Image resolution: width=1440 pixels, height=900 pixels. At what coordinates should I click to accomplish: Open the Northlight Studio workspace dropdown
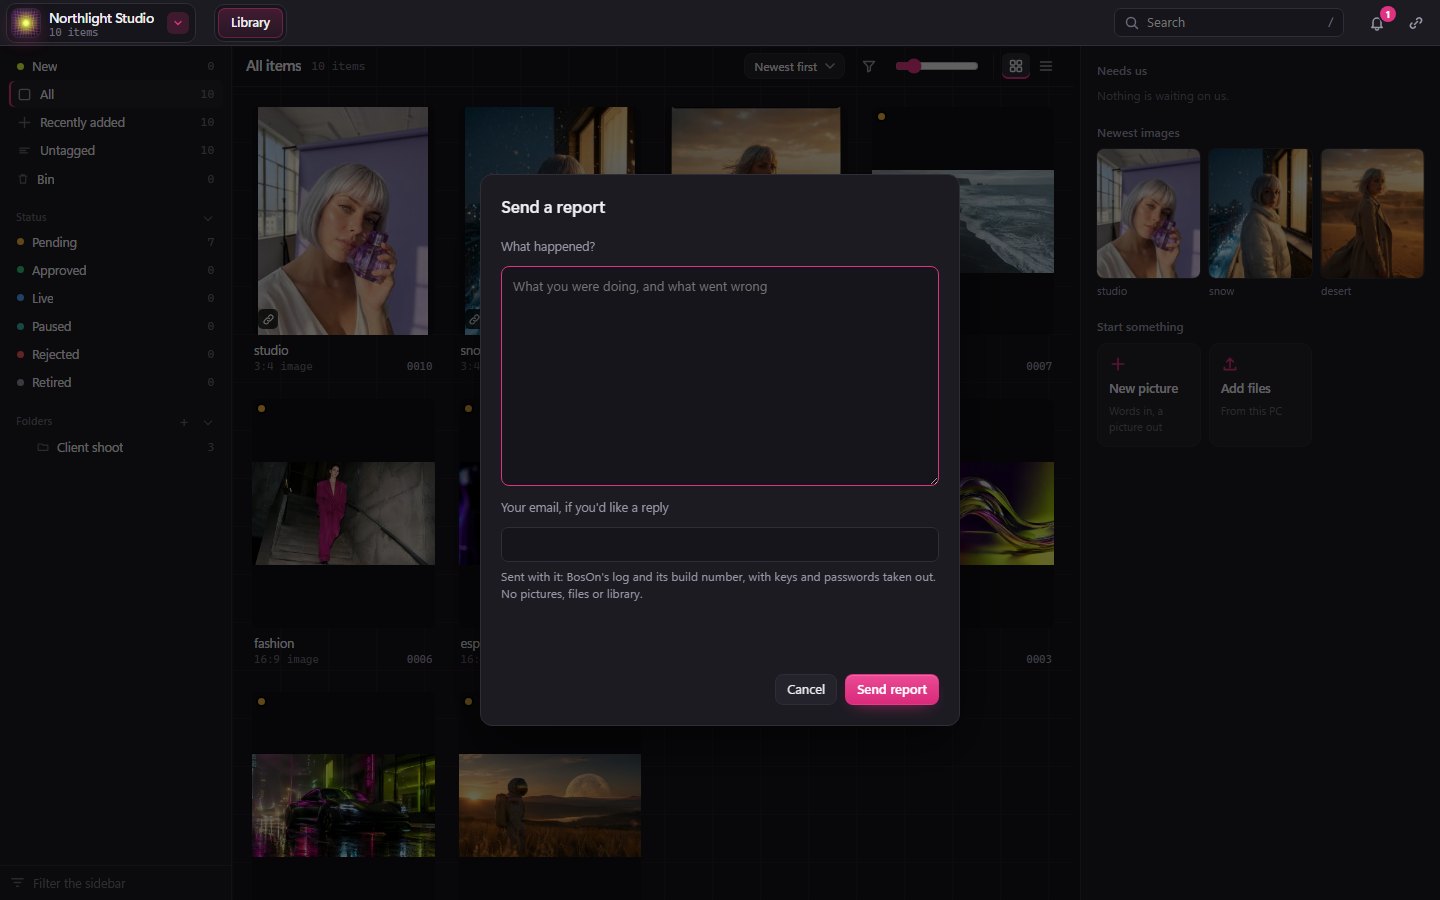178,23
